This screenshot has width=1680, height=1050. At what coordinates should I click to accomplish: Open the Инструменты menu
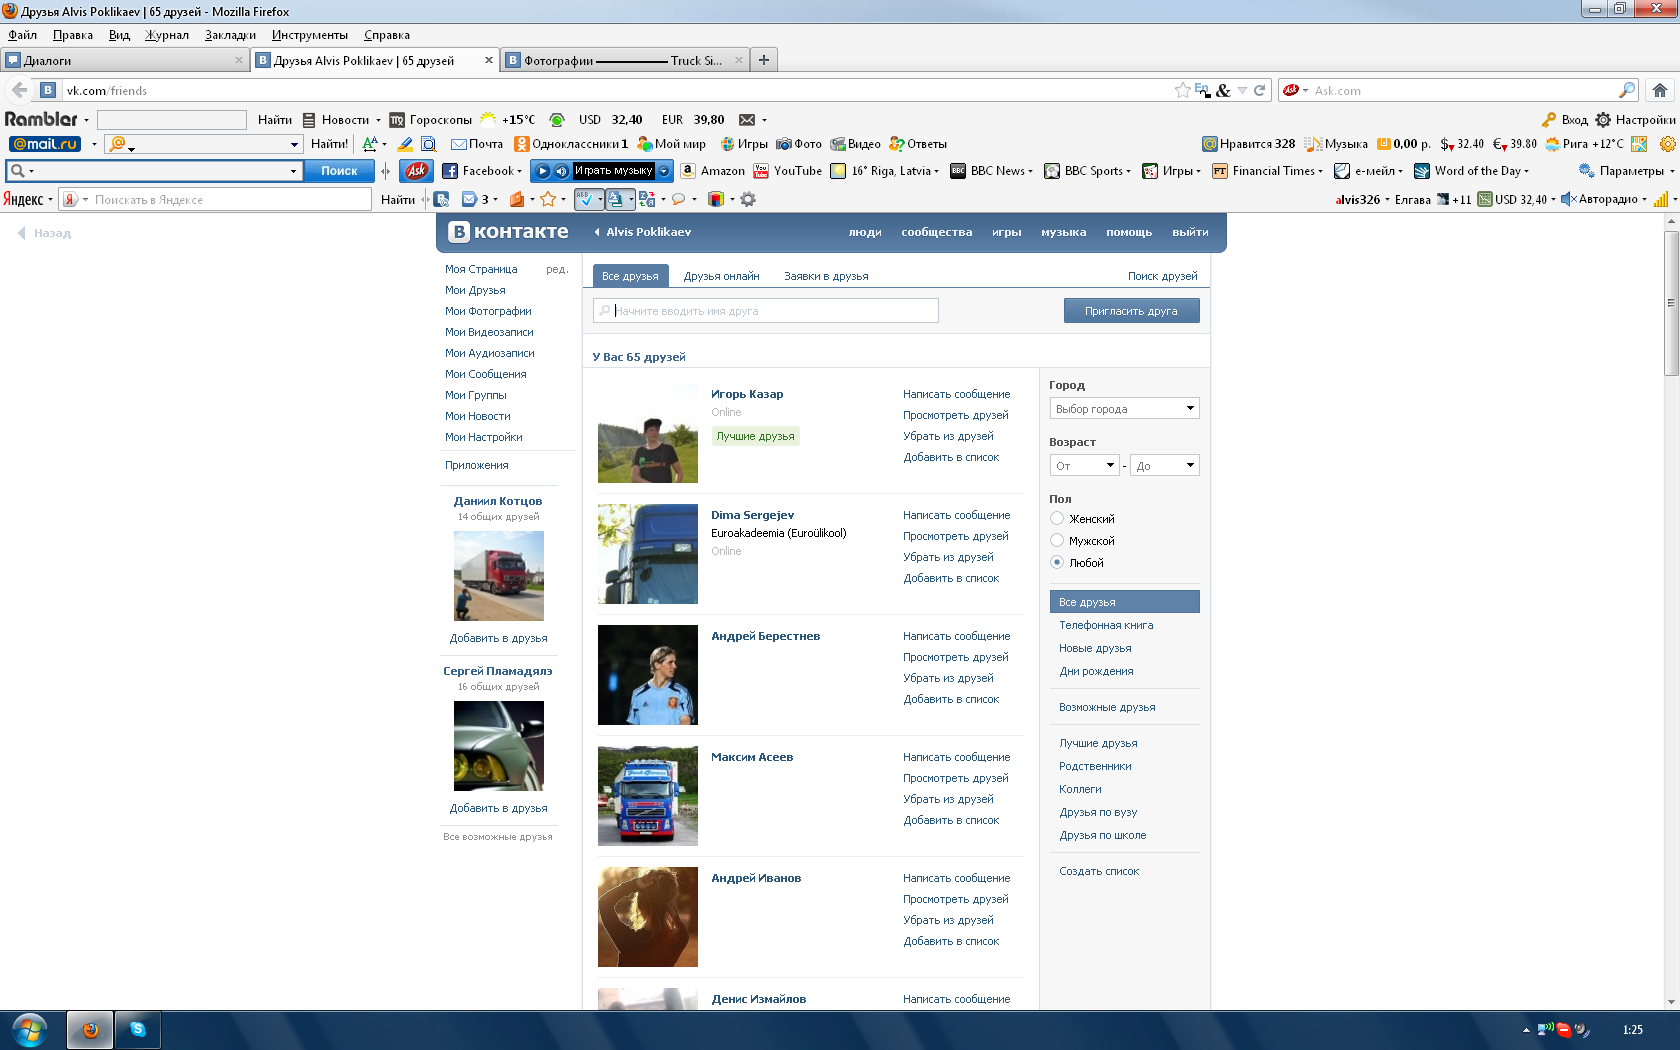click(x=310, y=35)
